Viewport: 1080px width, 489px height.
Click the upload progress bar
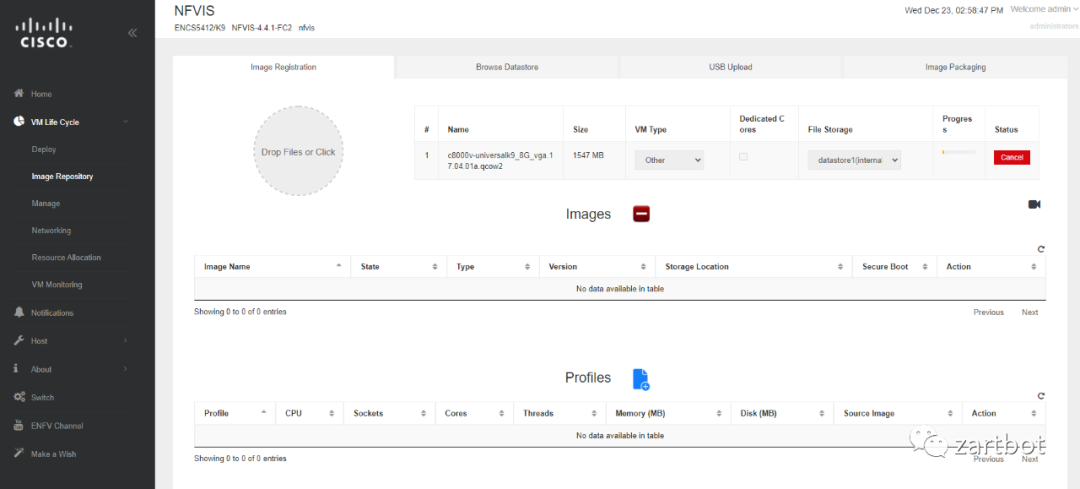point(958,152)
